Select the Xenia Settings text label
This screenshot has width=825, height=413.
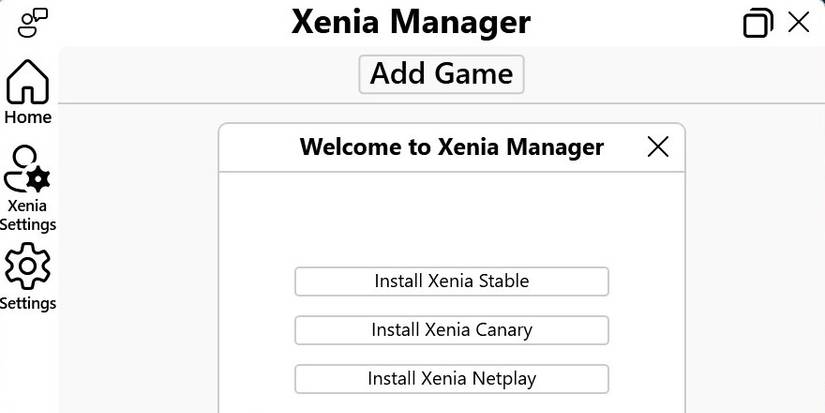click(28, 215)
